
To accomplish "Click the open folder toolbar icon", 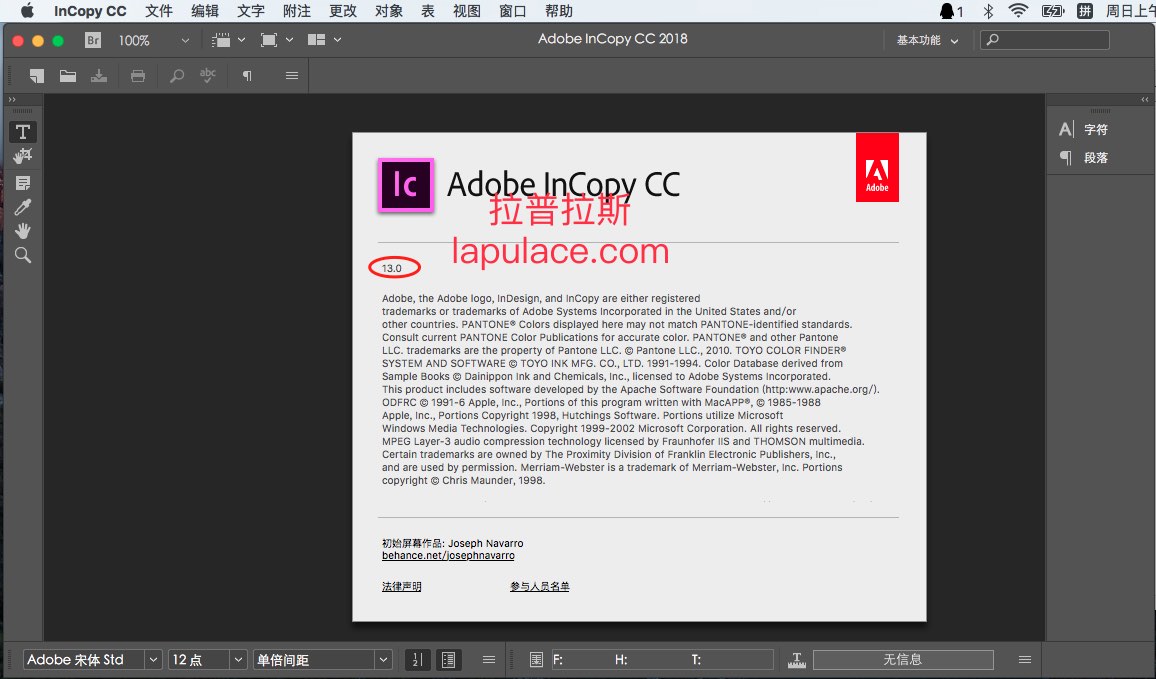I will point(68,75).
